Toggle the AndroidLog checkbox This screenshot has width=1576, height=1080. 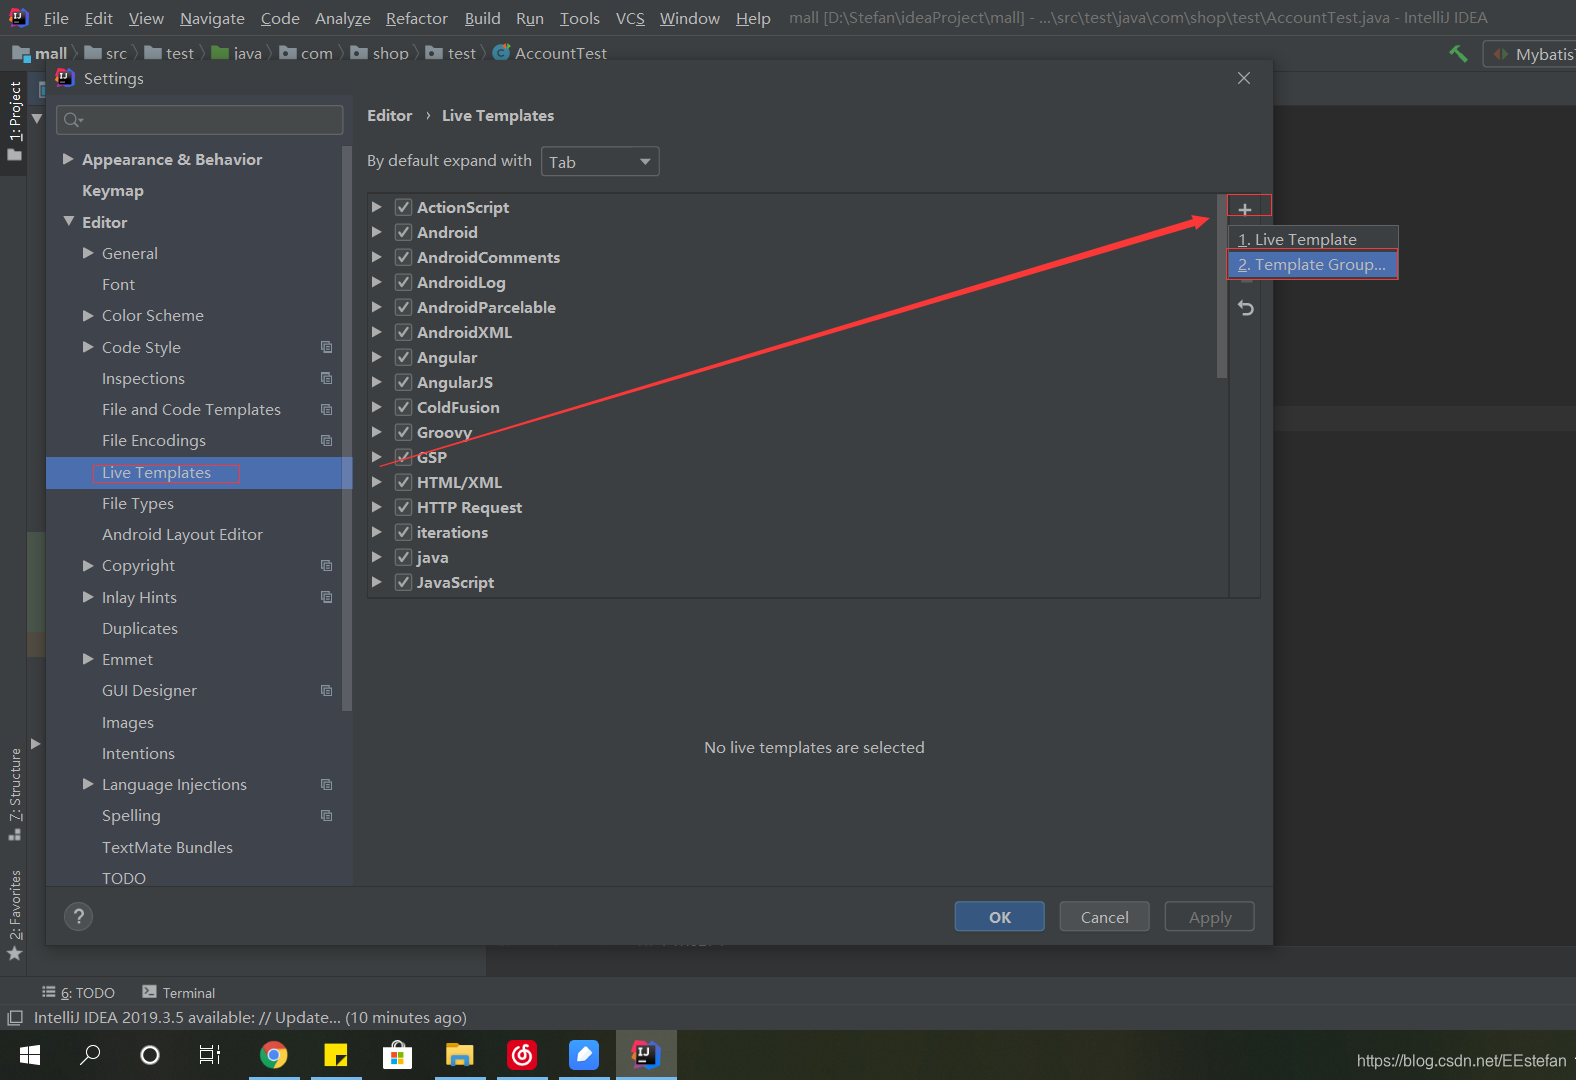[404, 282]
